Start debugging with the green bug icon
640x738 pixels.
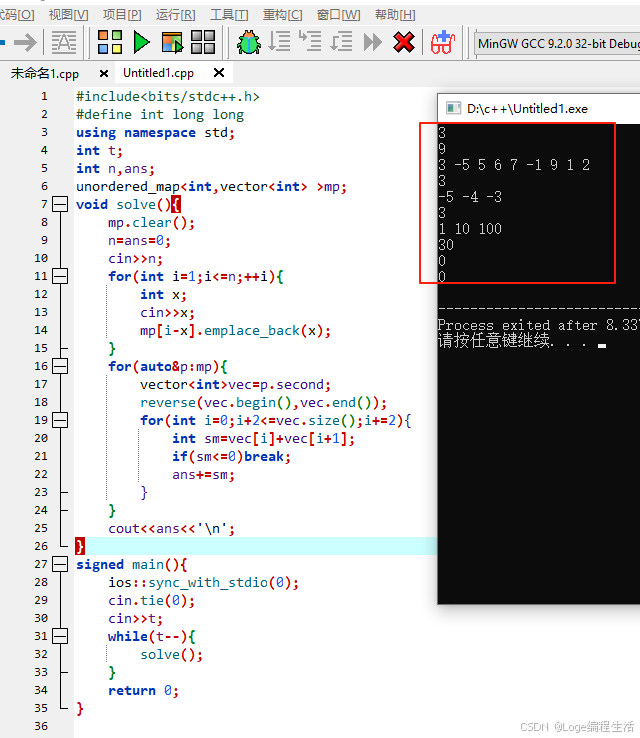pos(249,42)
